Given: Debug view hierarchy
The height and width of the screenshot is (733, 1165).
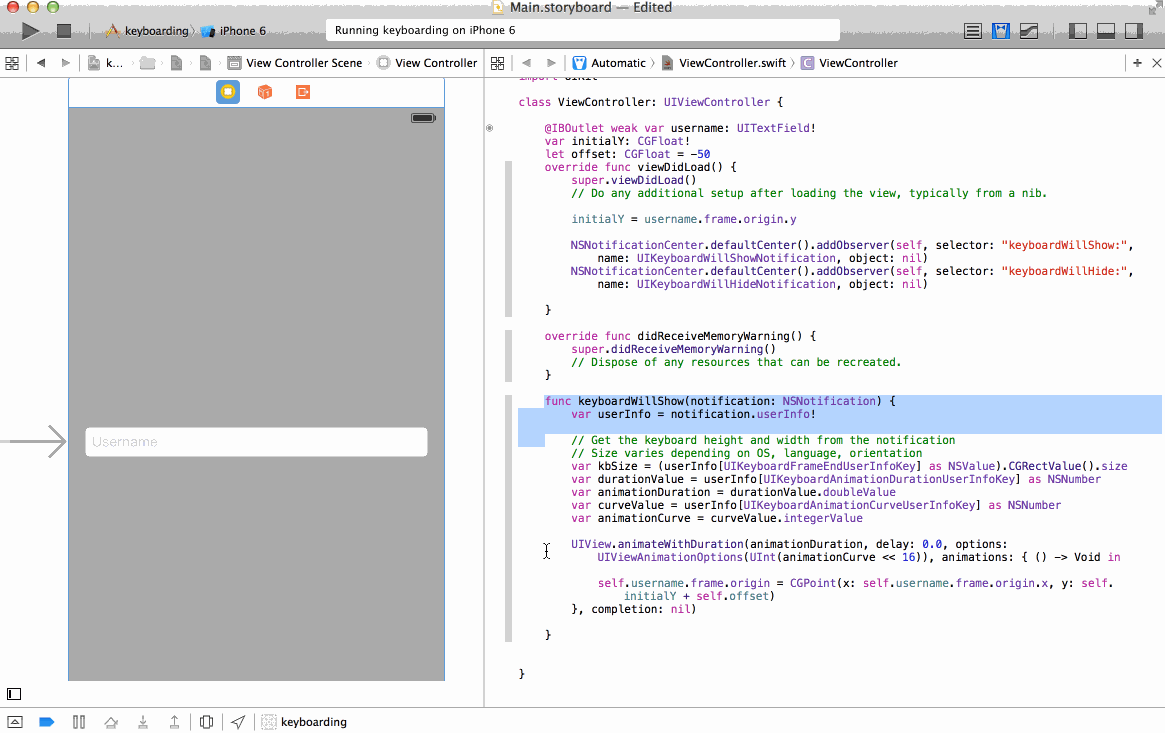Looking at the screenshot, I should [x=207, y=722].
